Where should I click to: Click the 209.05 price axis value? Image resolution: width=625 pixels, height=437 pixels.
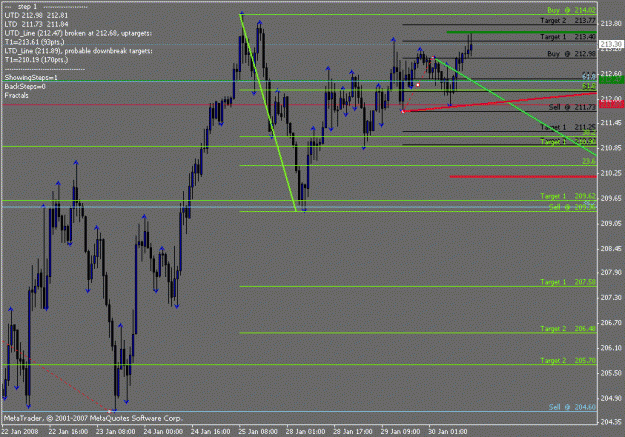(611, 223)
